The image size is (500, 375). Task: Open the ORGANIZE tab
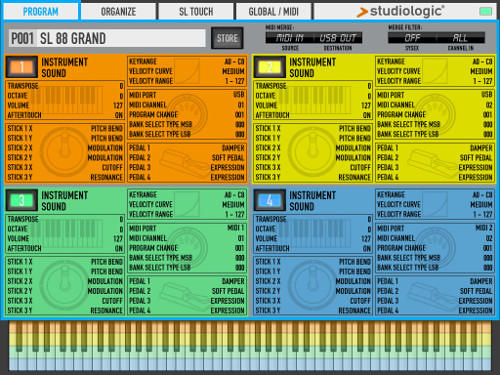(x=118, y=12)
